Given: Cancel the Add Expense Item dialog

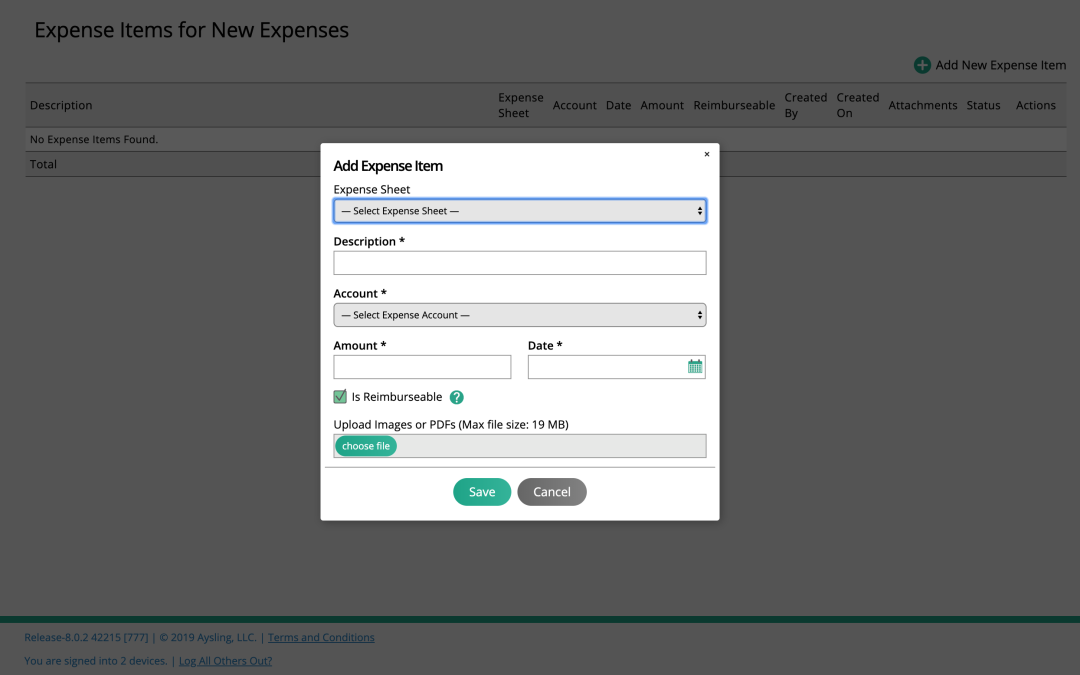Looking at the screenshot, I should pyautogui.click(x=552, y=492).
